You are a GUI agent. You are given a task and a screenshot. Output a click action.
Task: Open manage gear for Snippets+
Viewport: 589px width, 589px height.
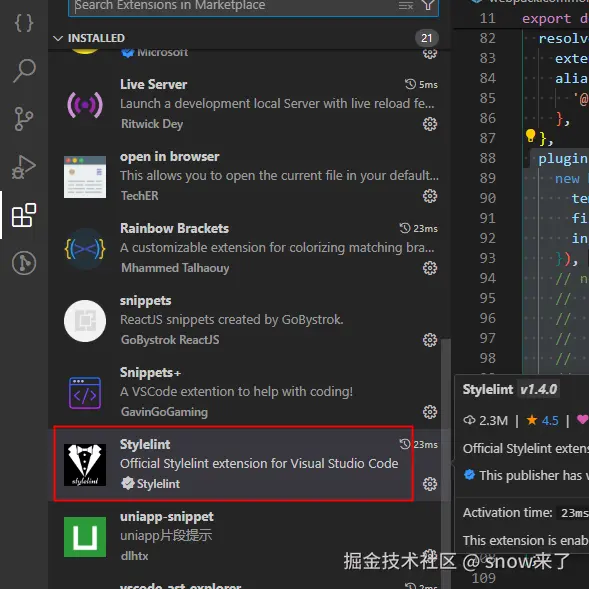pos(430,412)
